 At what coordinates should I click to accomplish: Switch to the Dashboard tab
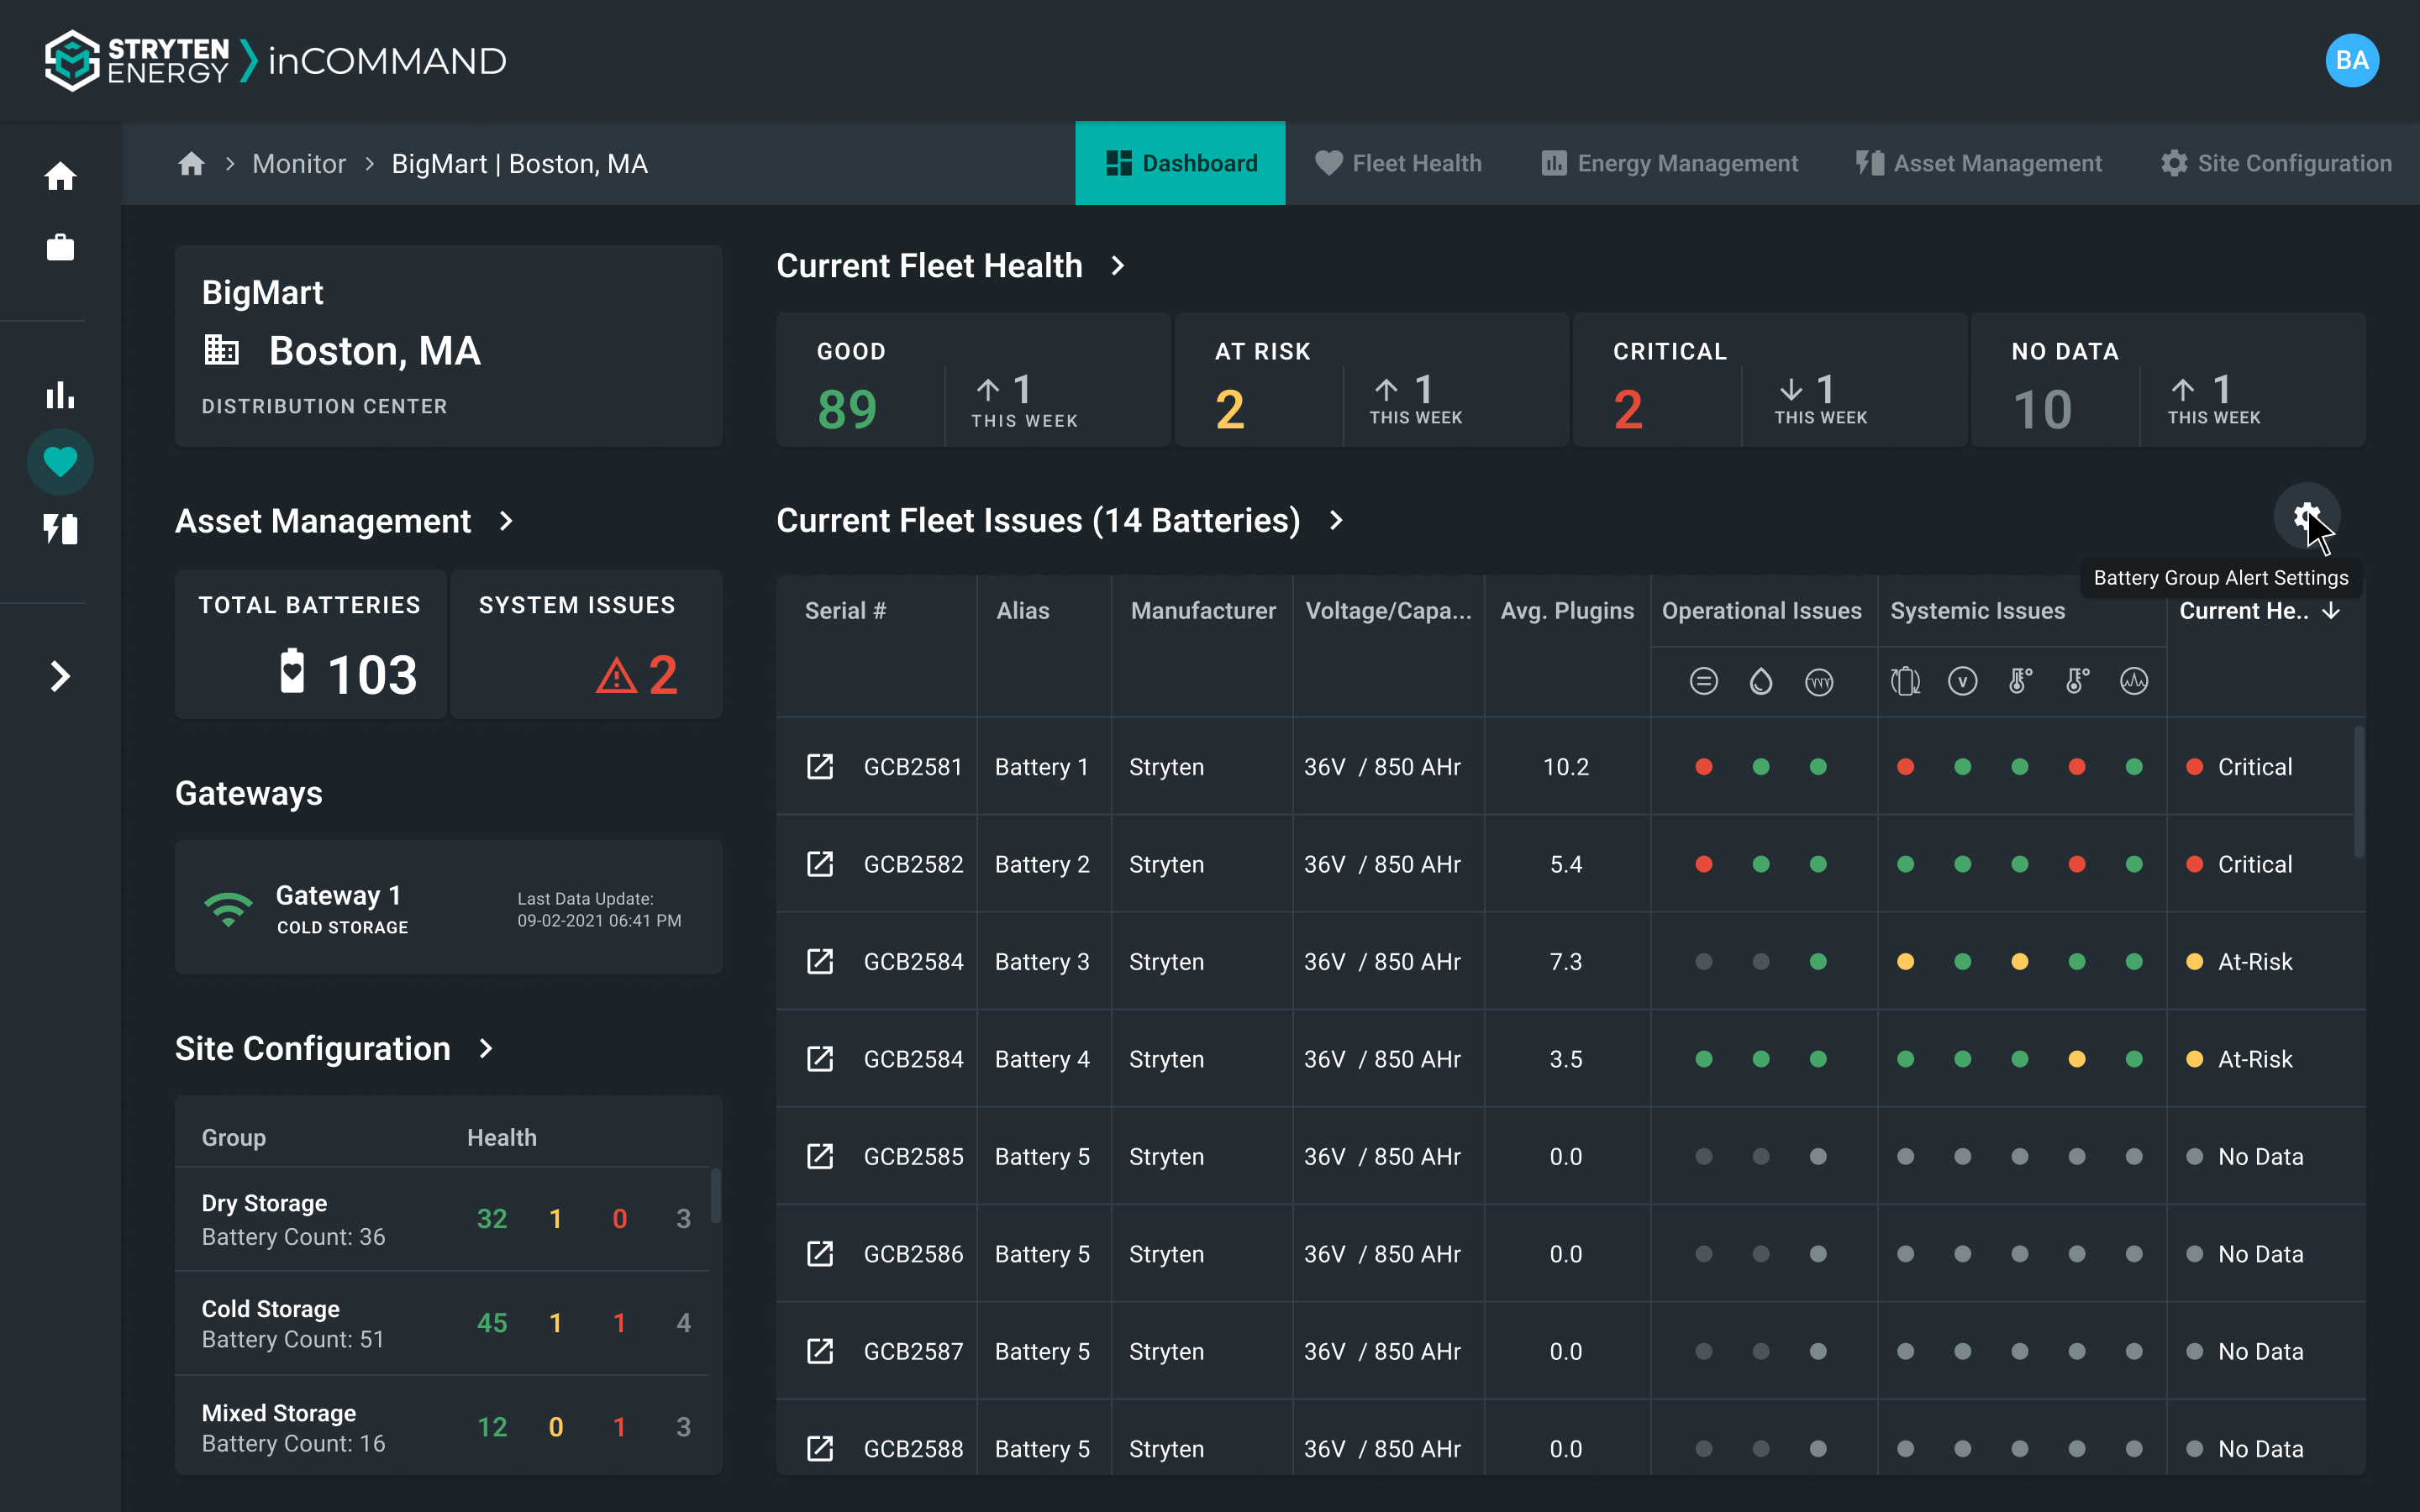pyautogui.click(x=1180, y=163)
